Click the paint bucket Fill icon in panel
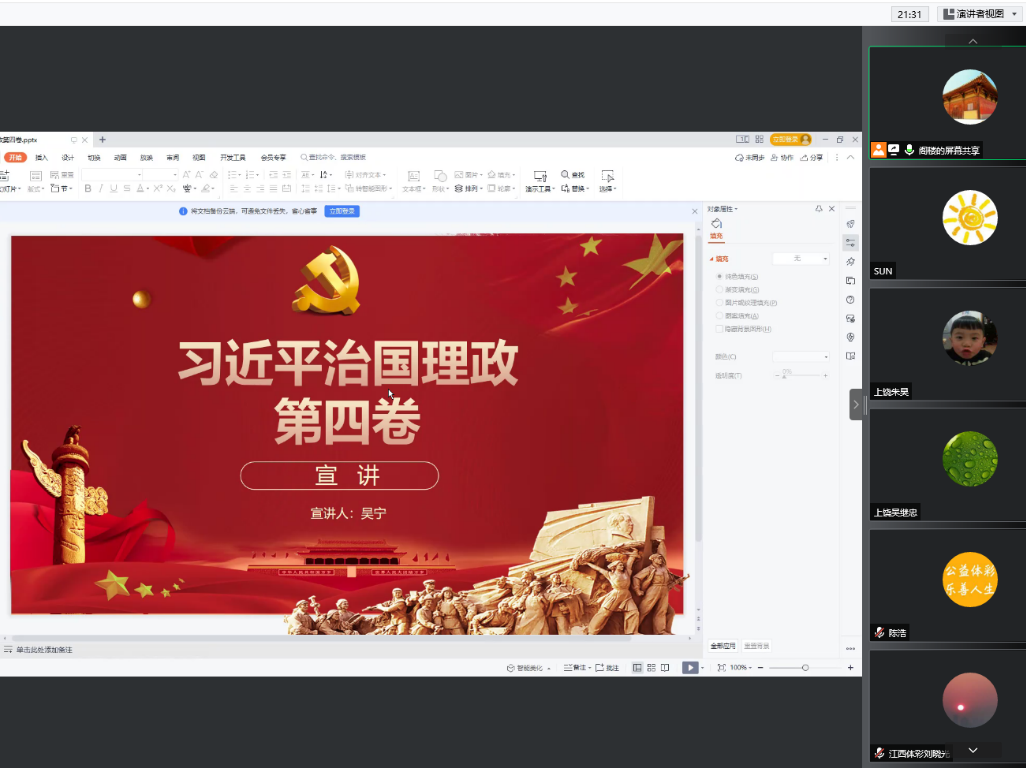This screenshot has height=768, width=1027. click(x=717, y=224)
